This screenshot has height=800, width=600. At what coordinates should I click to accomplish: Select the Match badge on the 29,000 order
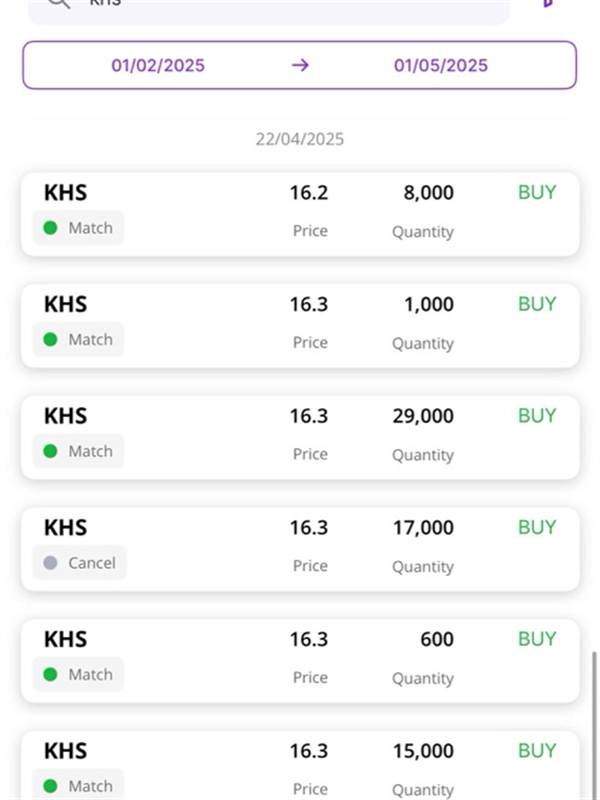(78, 451)
